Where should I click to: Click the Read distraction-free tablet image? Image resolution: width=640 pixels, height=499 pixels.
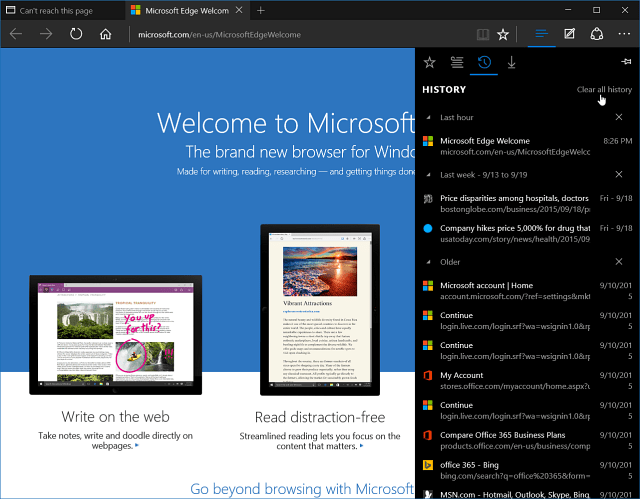320,310
